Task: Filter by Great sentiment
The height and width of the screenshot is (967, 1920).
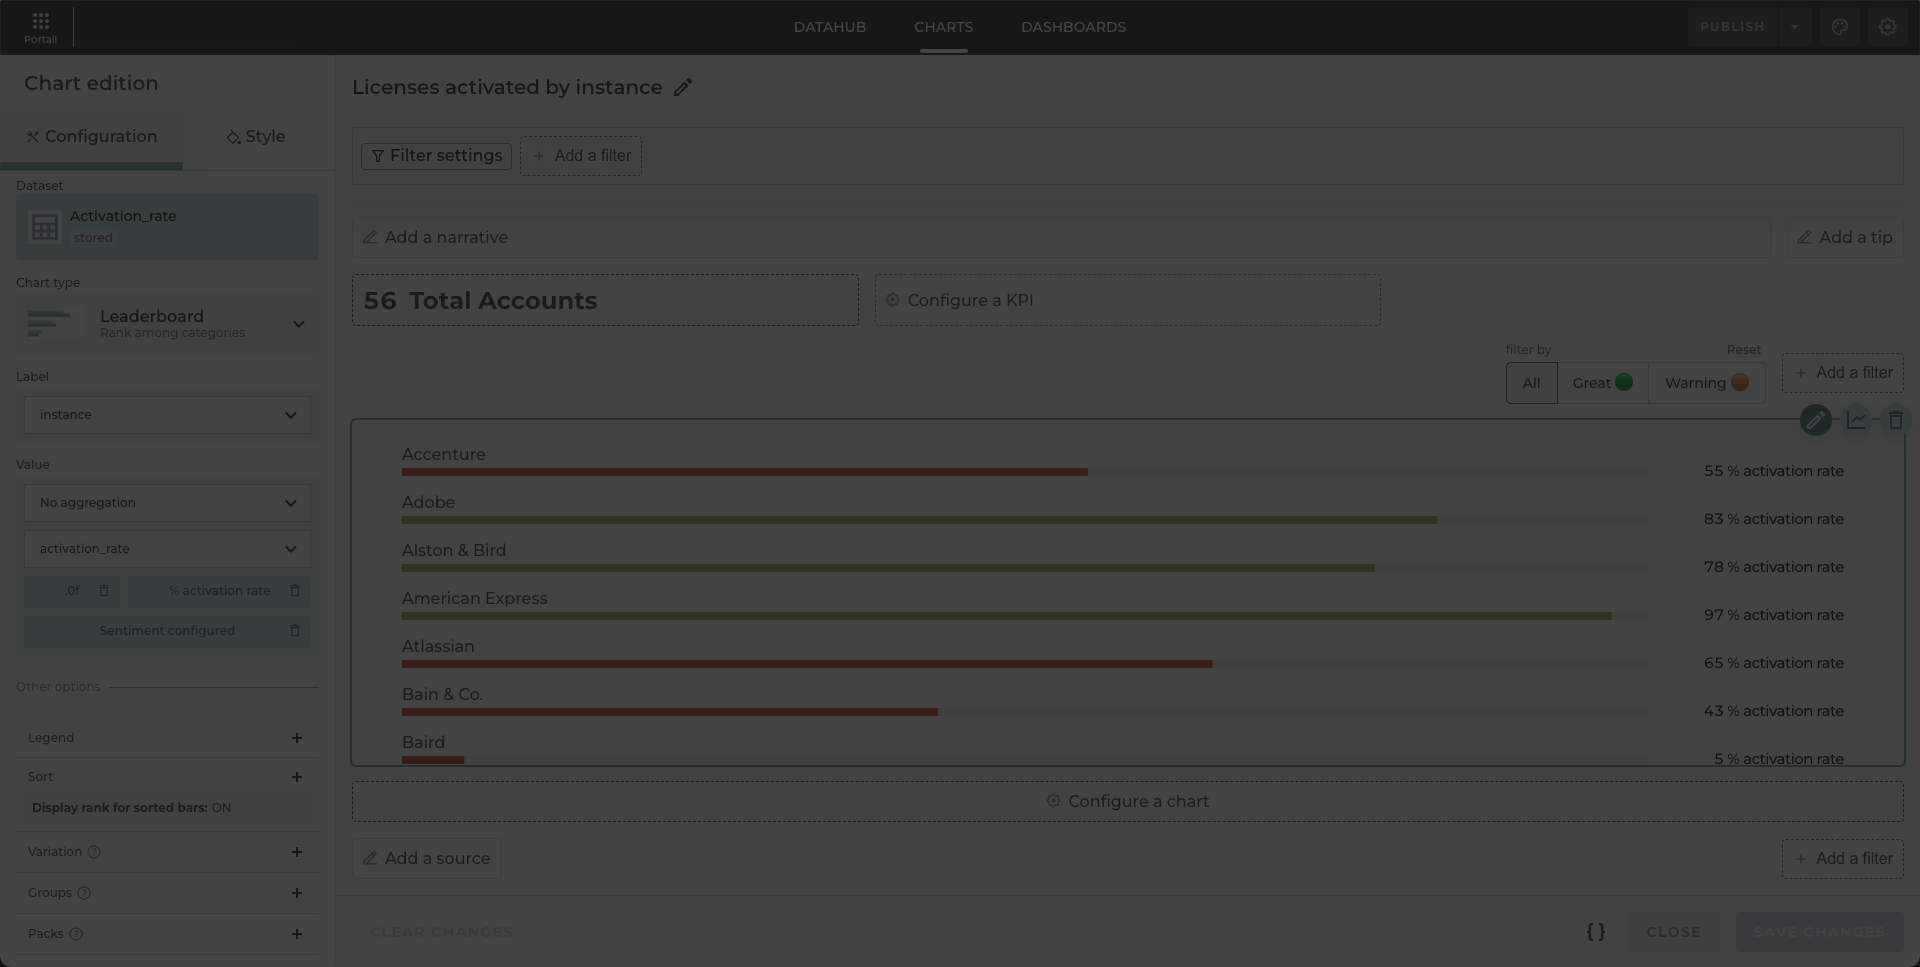Action: pos(1601,383)
